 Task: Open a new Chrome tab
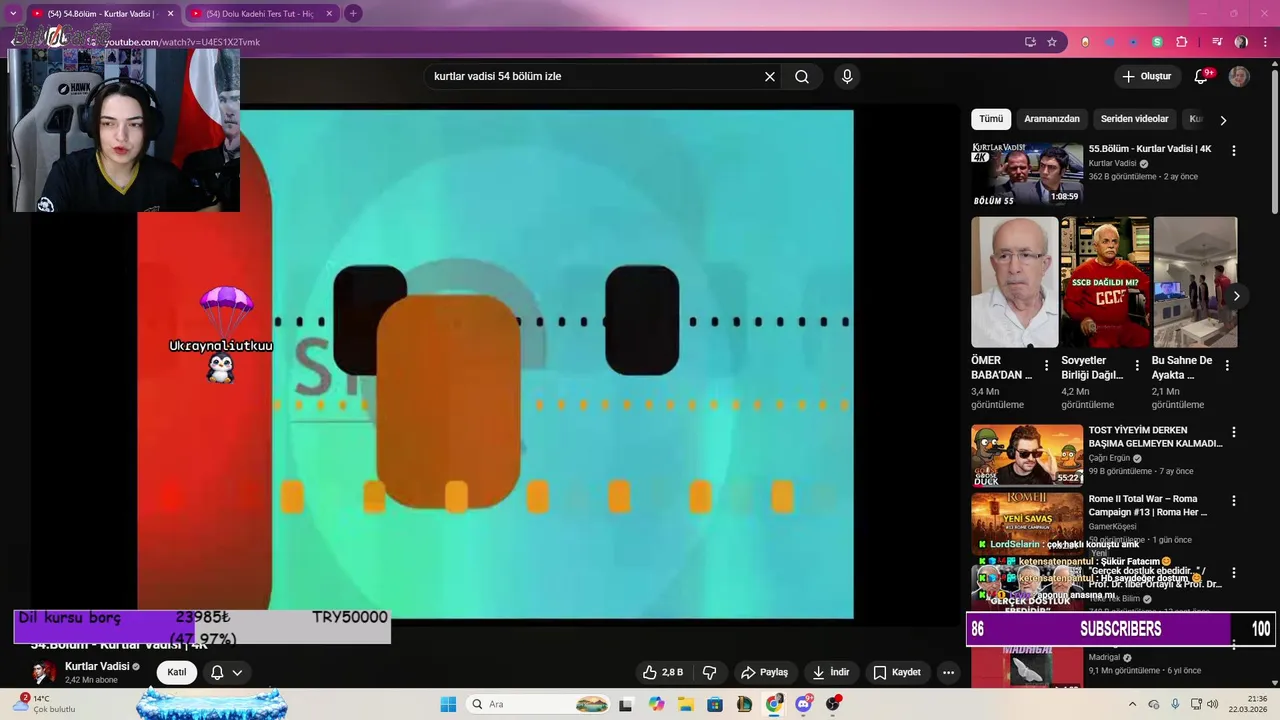pos(353,14)
